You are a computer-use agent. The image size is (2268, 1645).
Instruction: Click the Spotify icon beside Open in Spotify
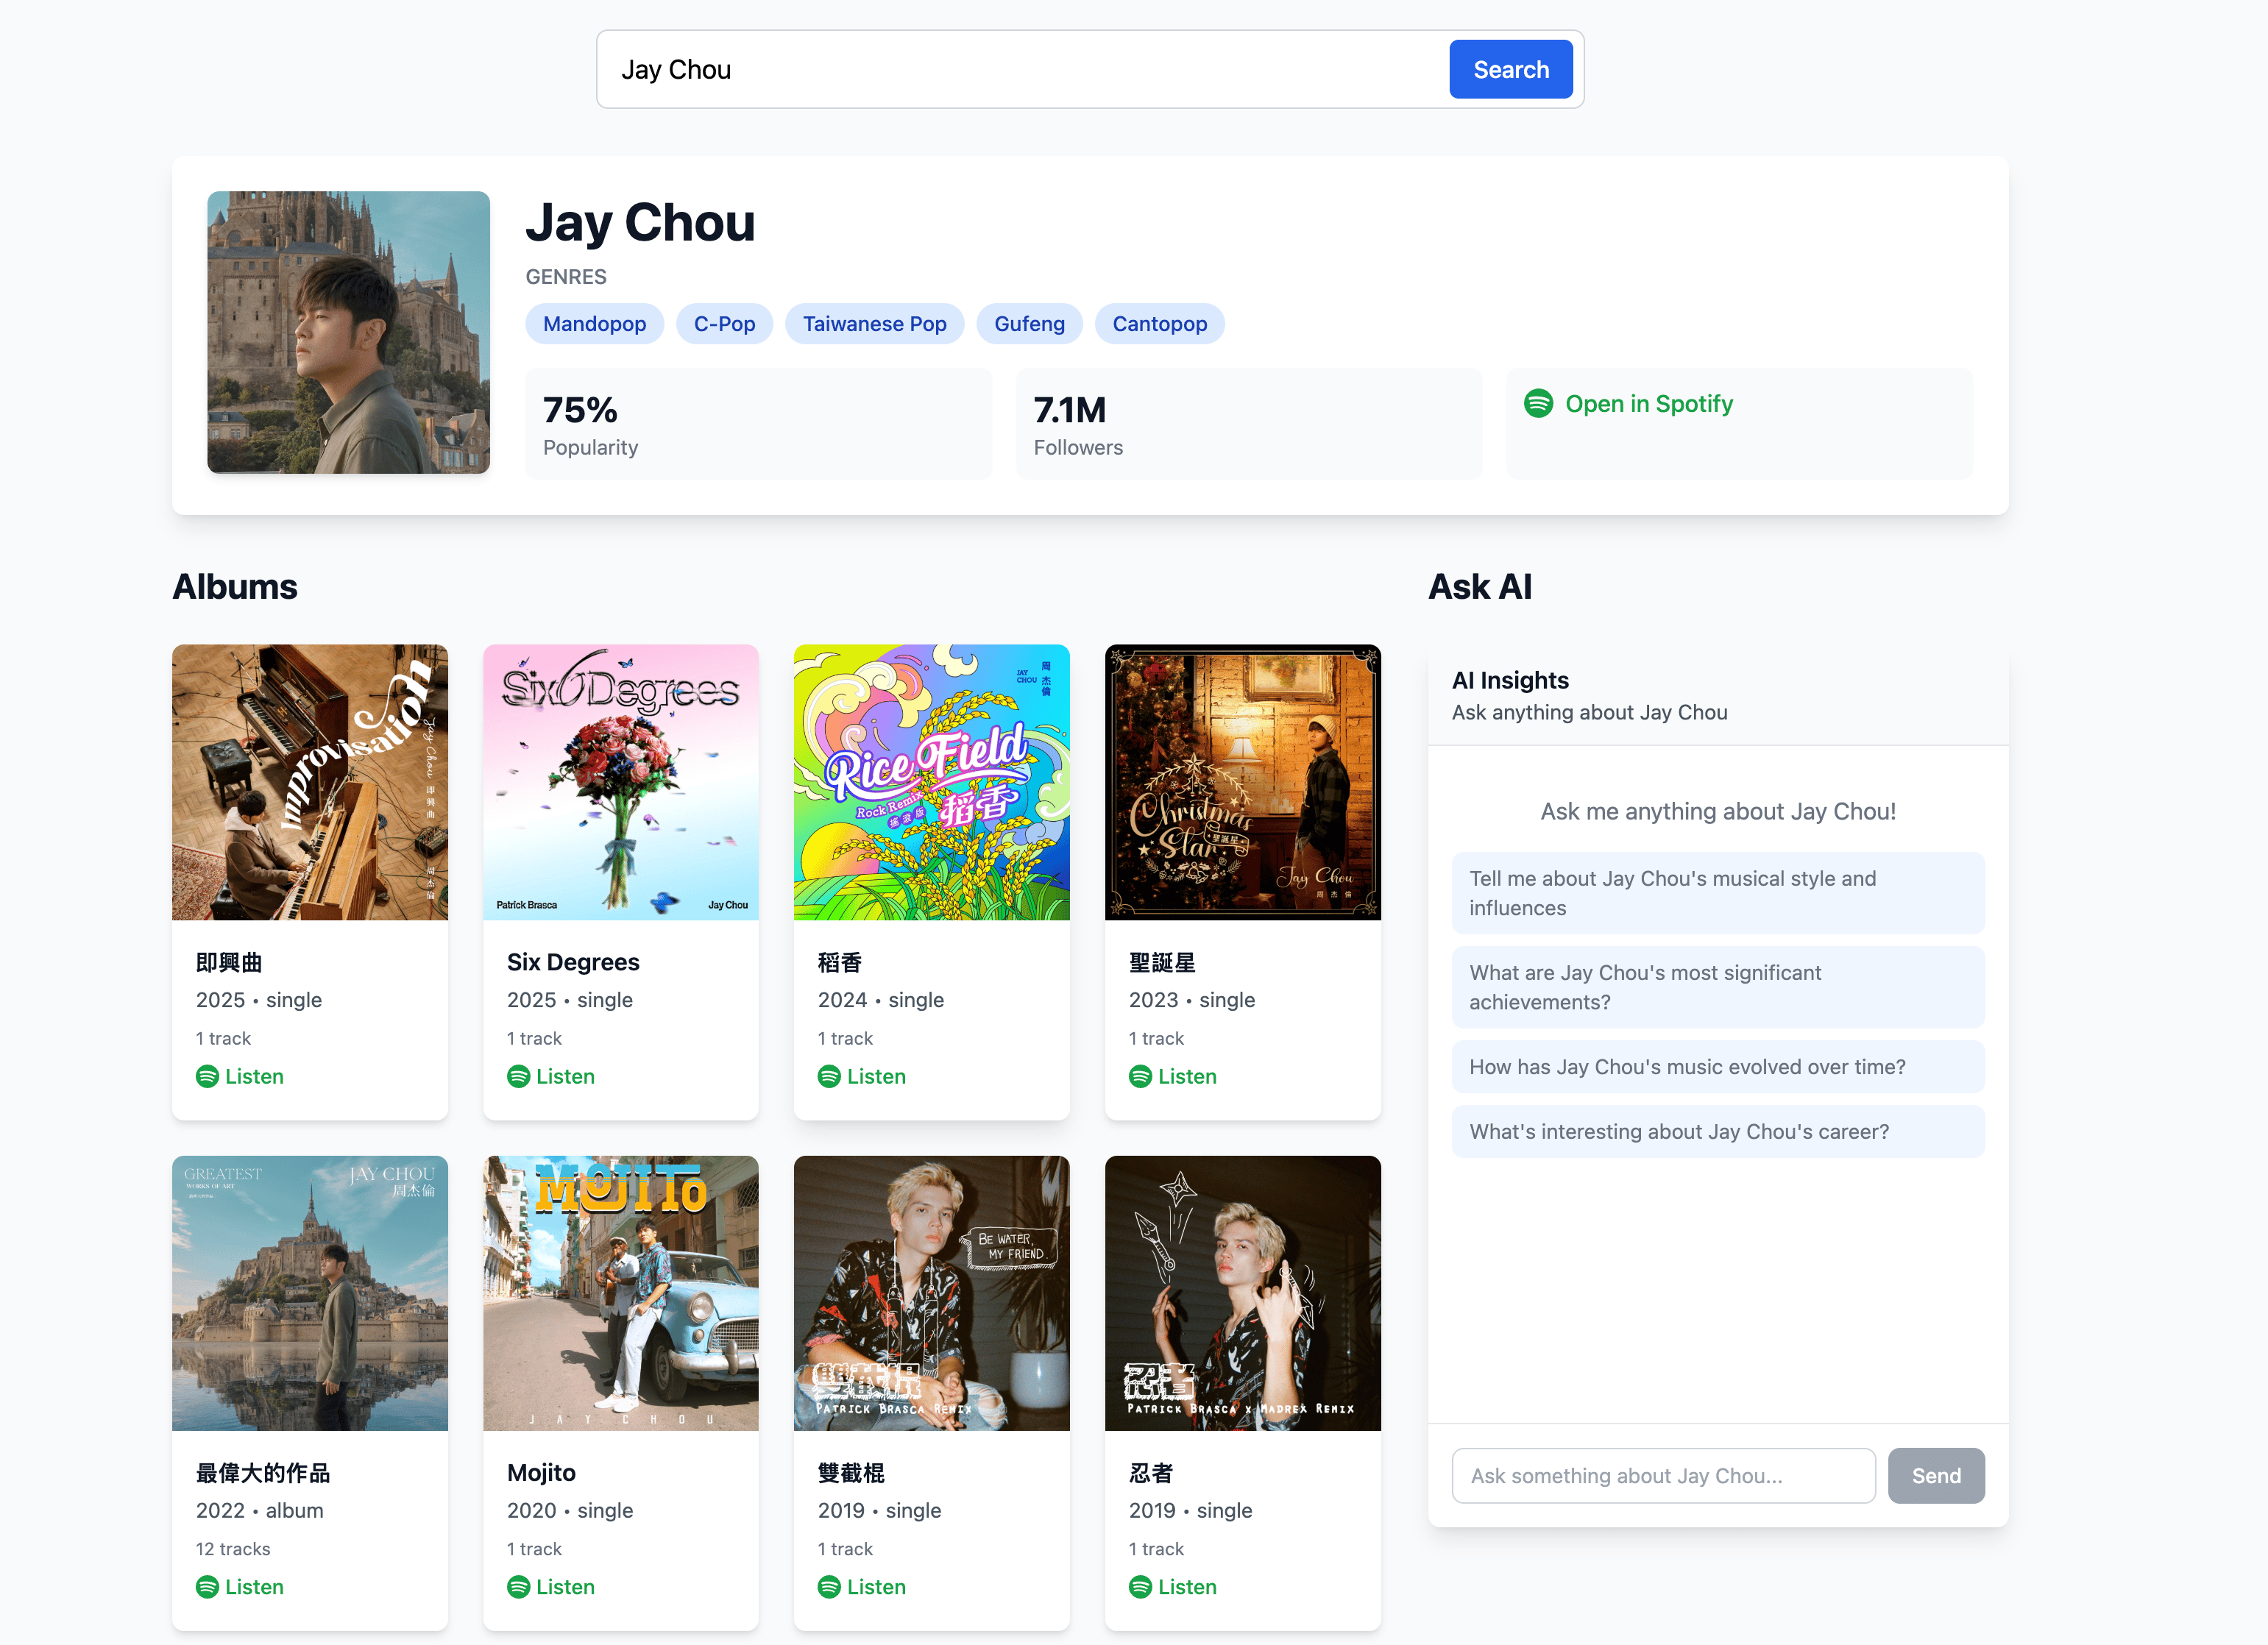[x=1538, y=403]
